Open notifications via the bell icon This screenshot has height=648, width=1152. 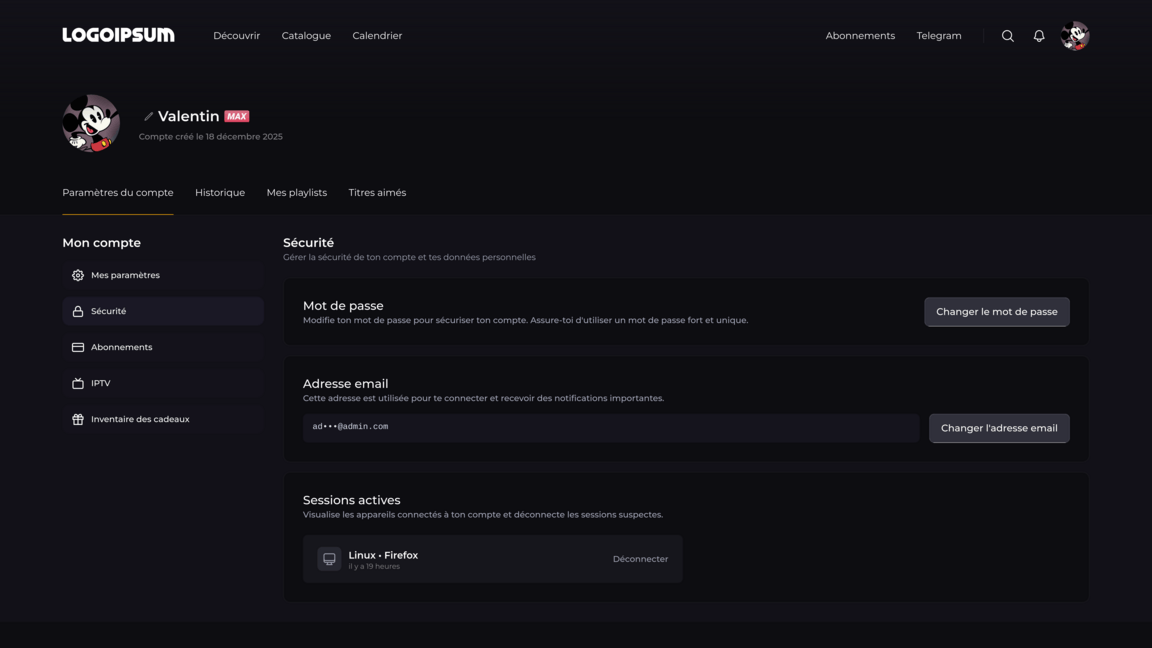coord(1039,35)
